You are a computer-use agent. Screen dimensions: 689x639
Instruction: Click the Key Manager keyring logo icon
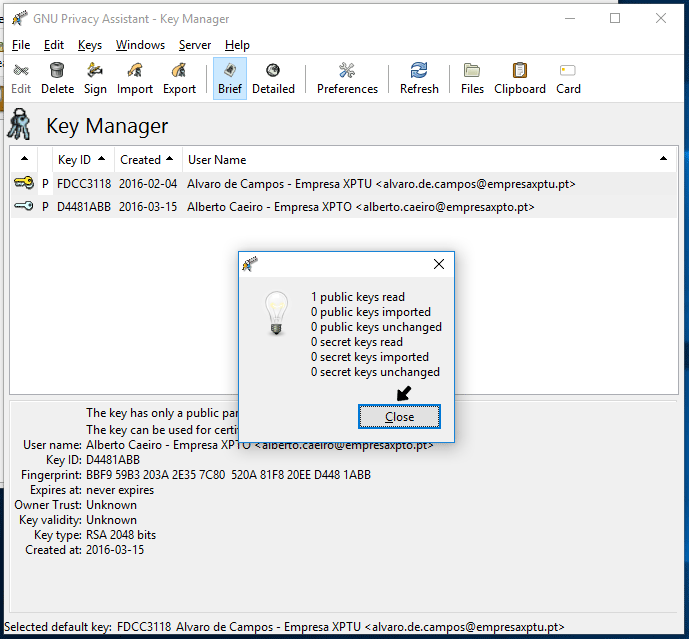tap(19, 124)
